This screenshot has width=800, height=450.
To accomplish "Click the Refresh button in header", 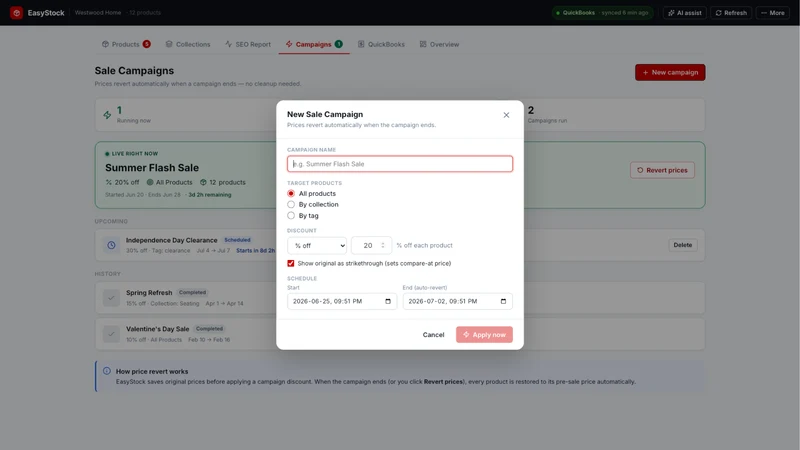I will [x=731, y=13].
